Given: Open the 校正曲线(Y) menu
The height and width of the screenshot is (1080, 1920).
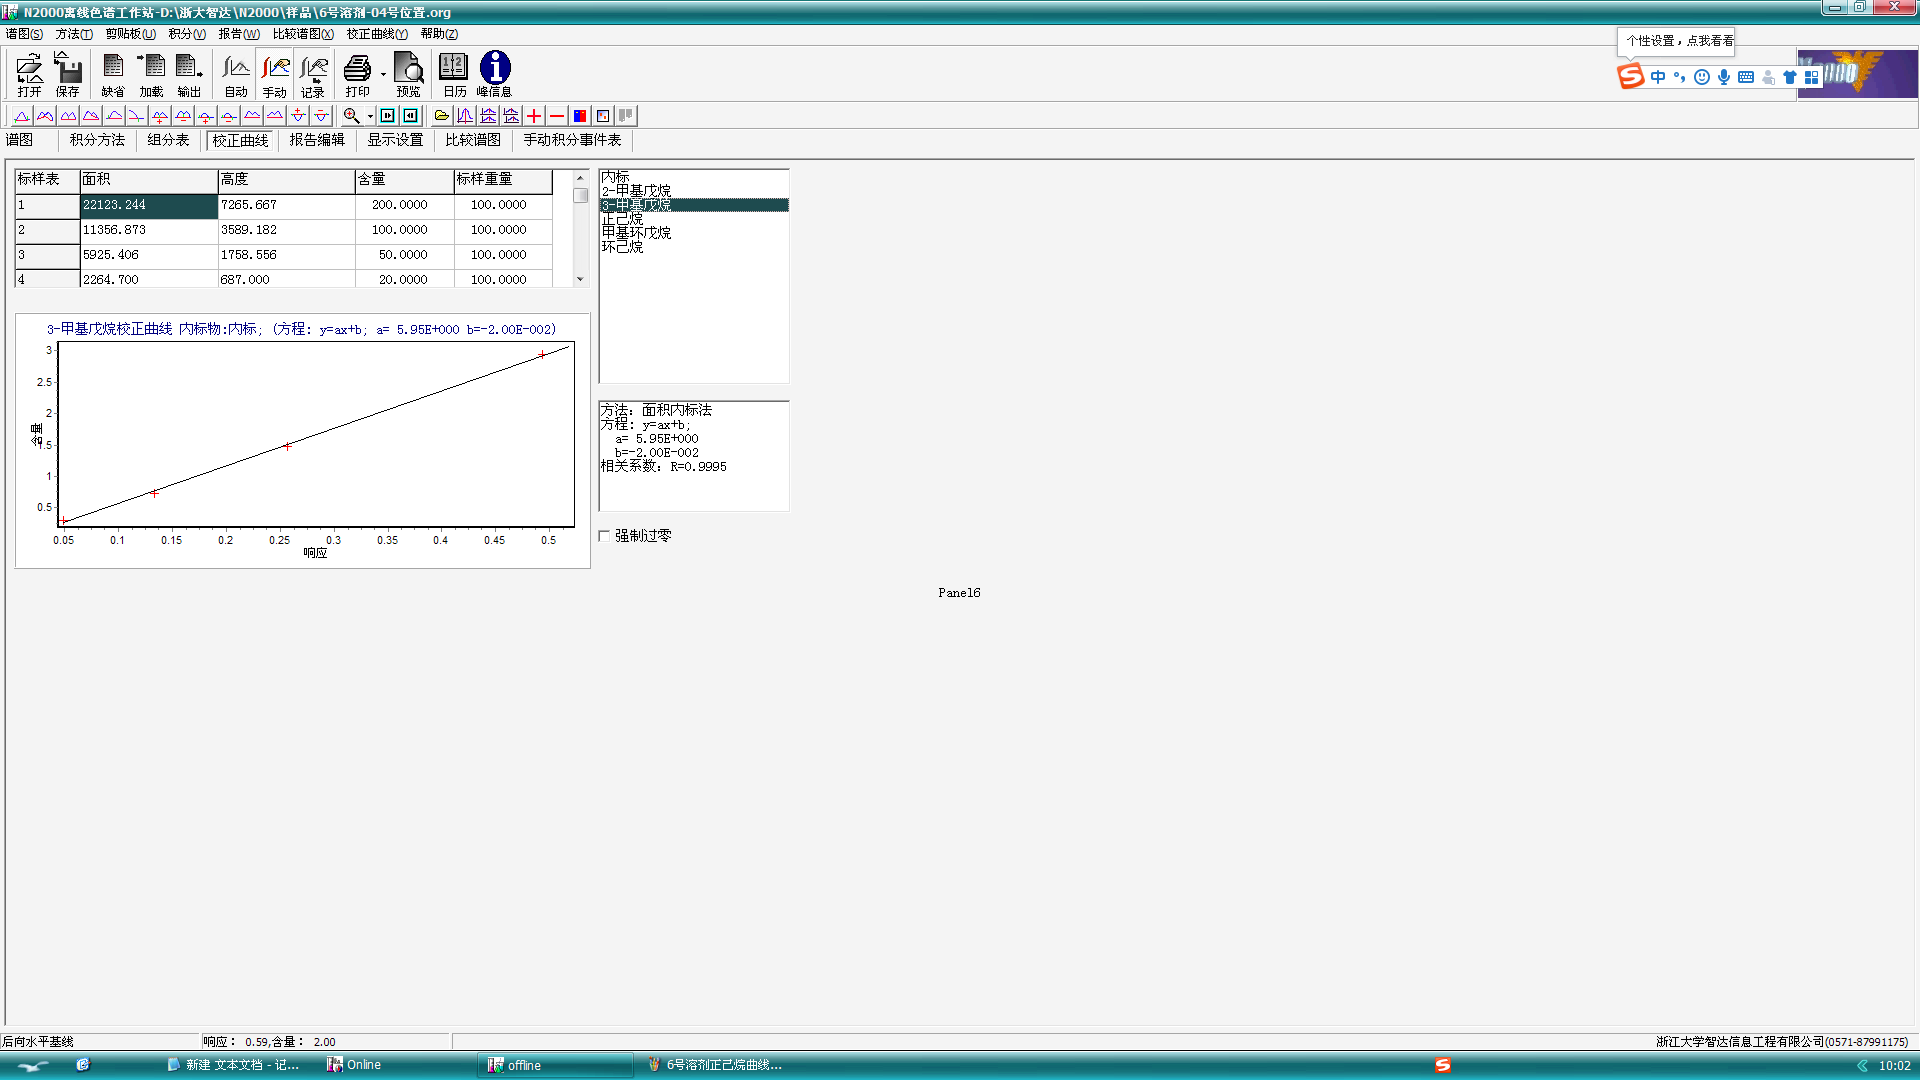Looking at the screenshot, I should point(376,34).
